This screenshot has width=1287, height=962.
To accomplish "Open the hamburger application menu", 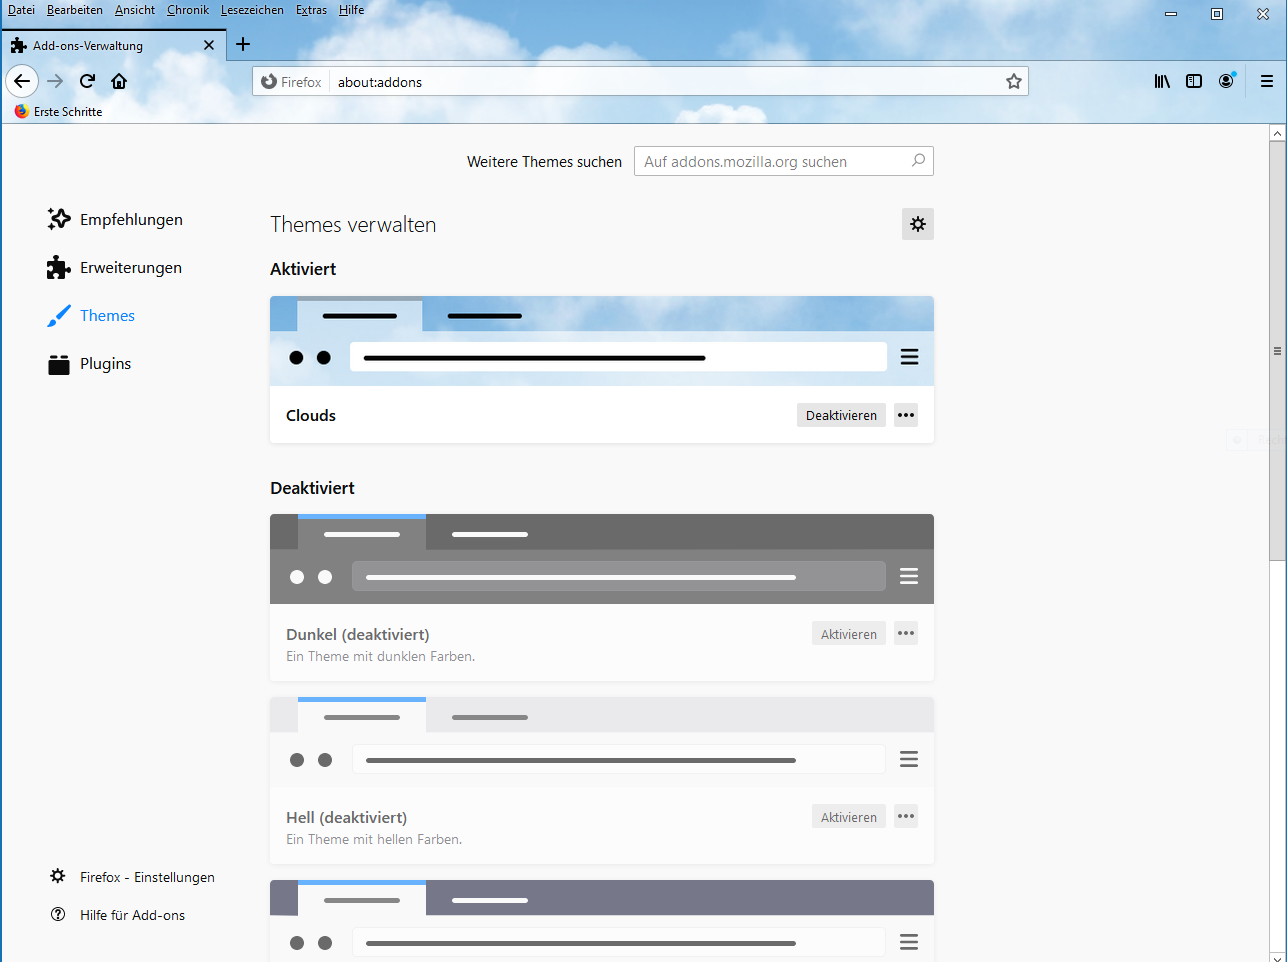I will tap(1266, 82).
